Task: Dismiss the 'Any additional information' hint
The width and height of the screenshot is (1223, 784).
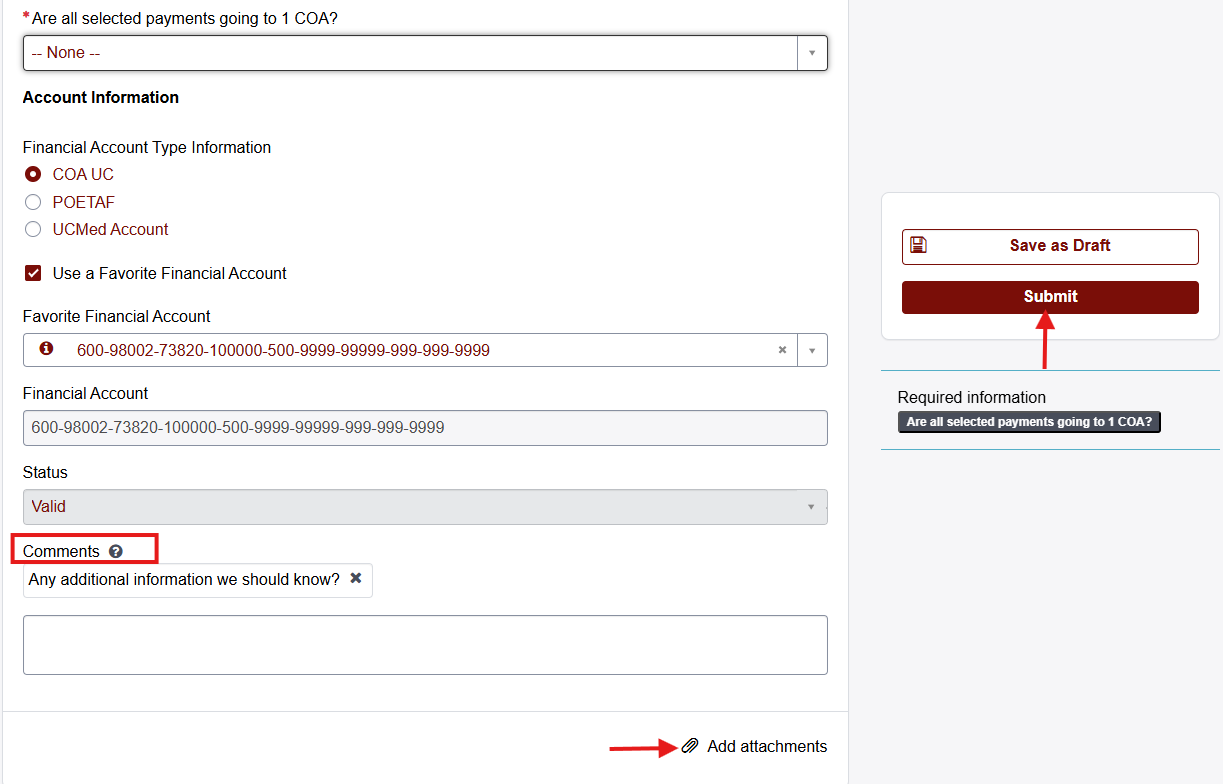Action: [355, 578]
